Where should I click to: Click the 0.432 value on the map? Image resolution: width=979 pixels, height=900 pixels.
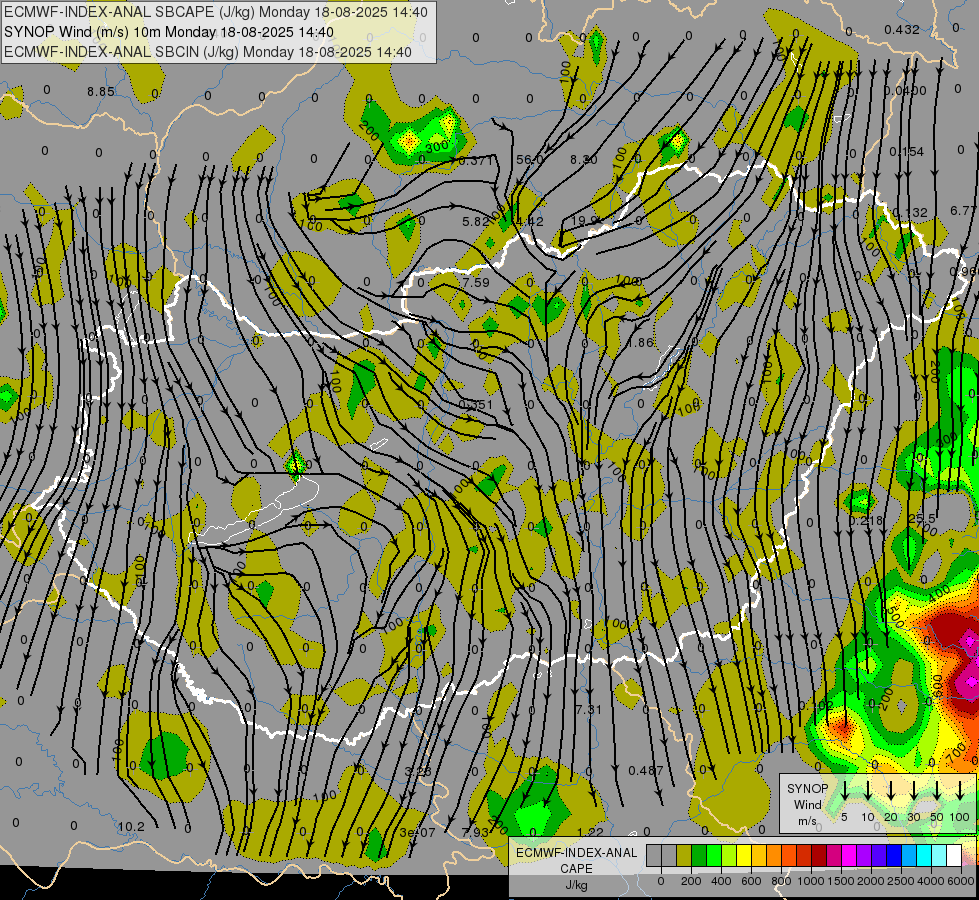click(x=902, y=29)
